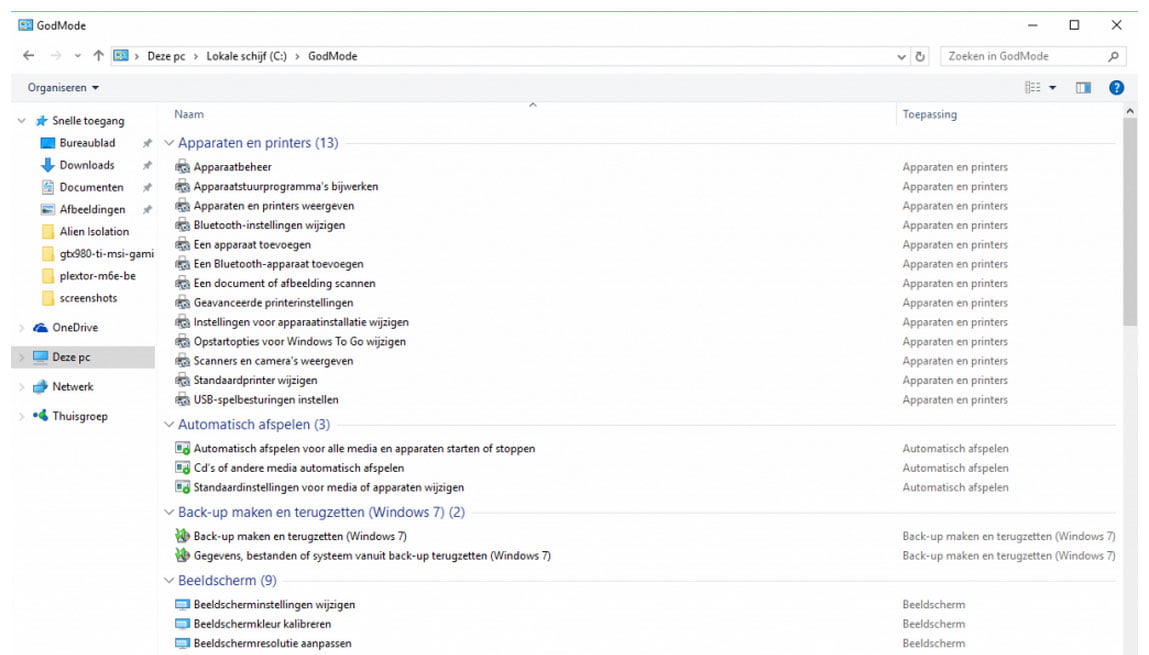This screenshot has height=655, width=1149.
Task: Toggle the preview pane icon
Action: [1083, 88]
